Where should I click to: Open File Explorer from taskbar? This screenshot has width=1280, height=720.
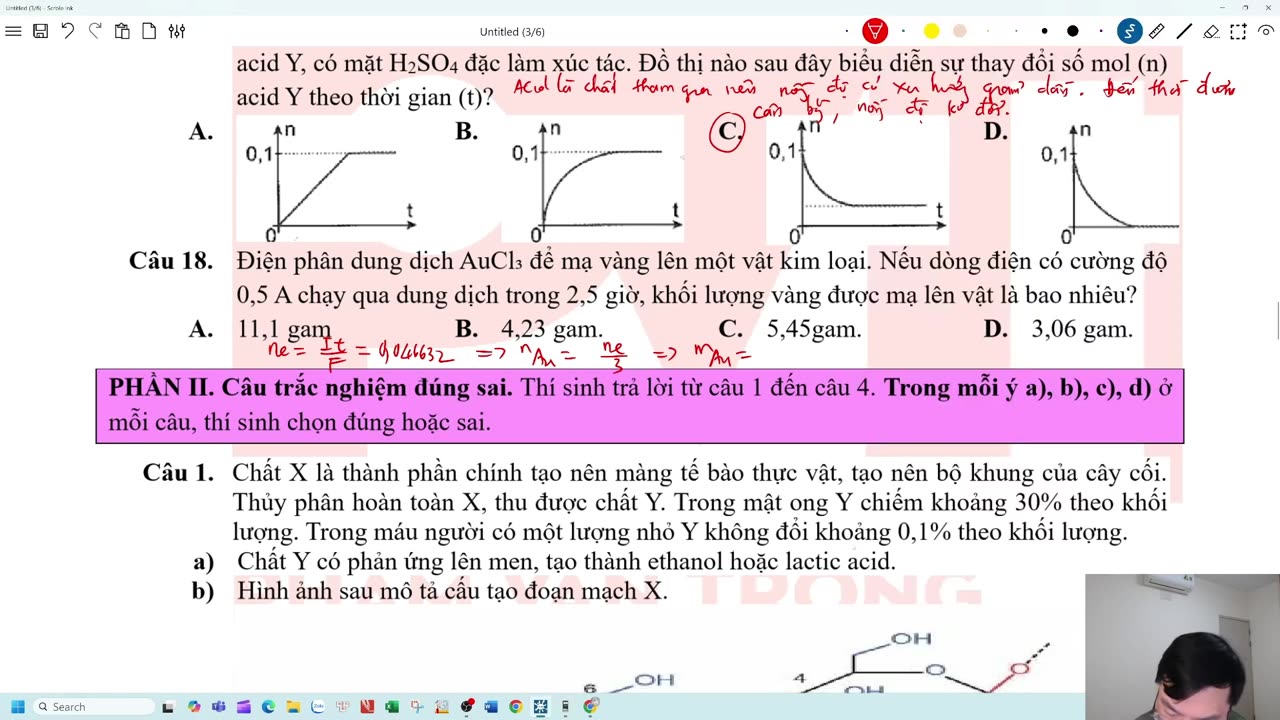click(293, 707)
